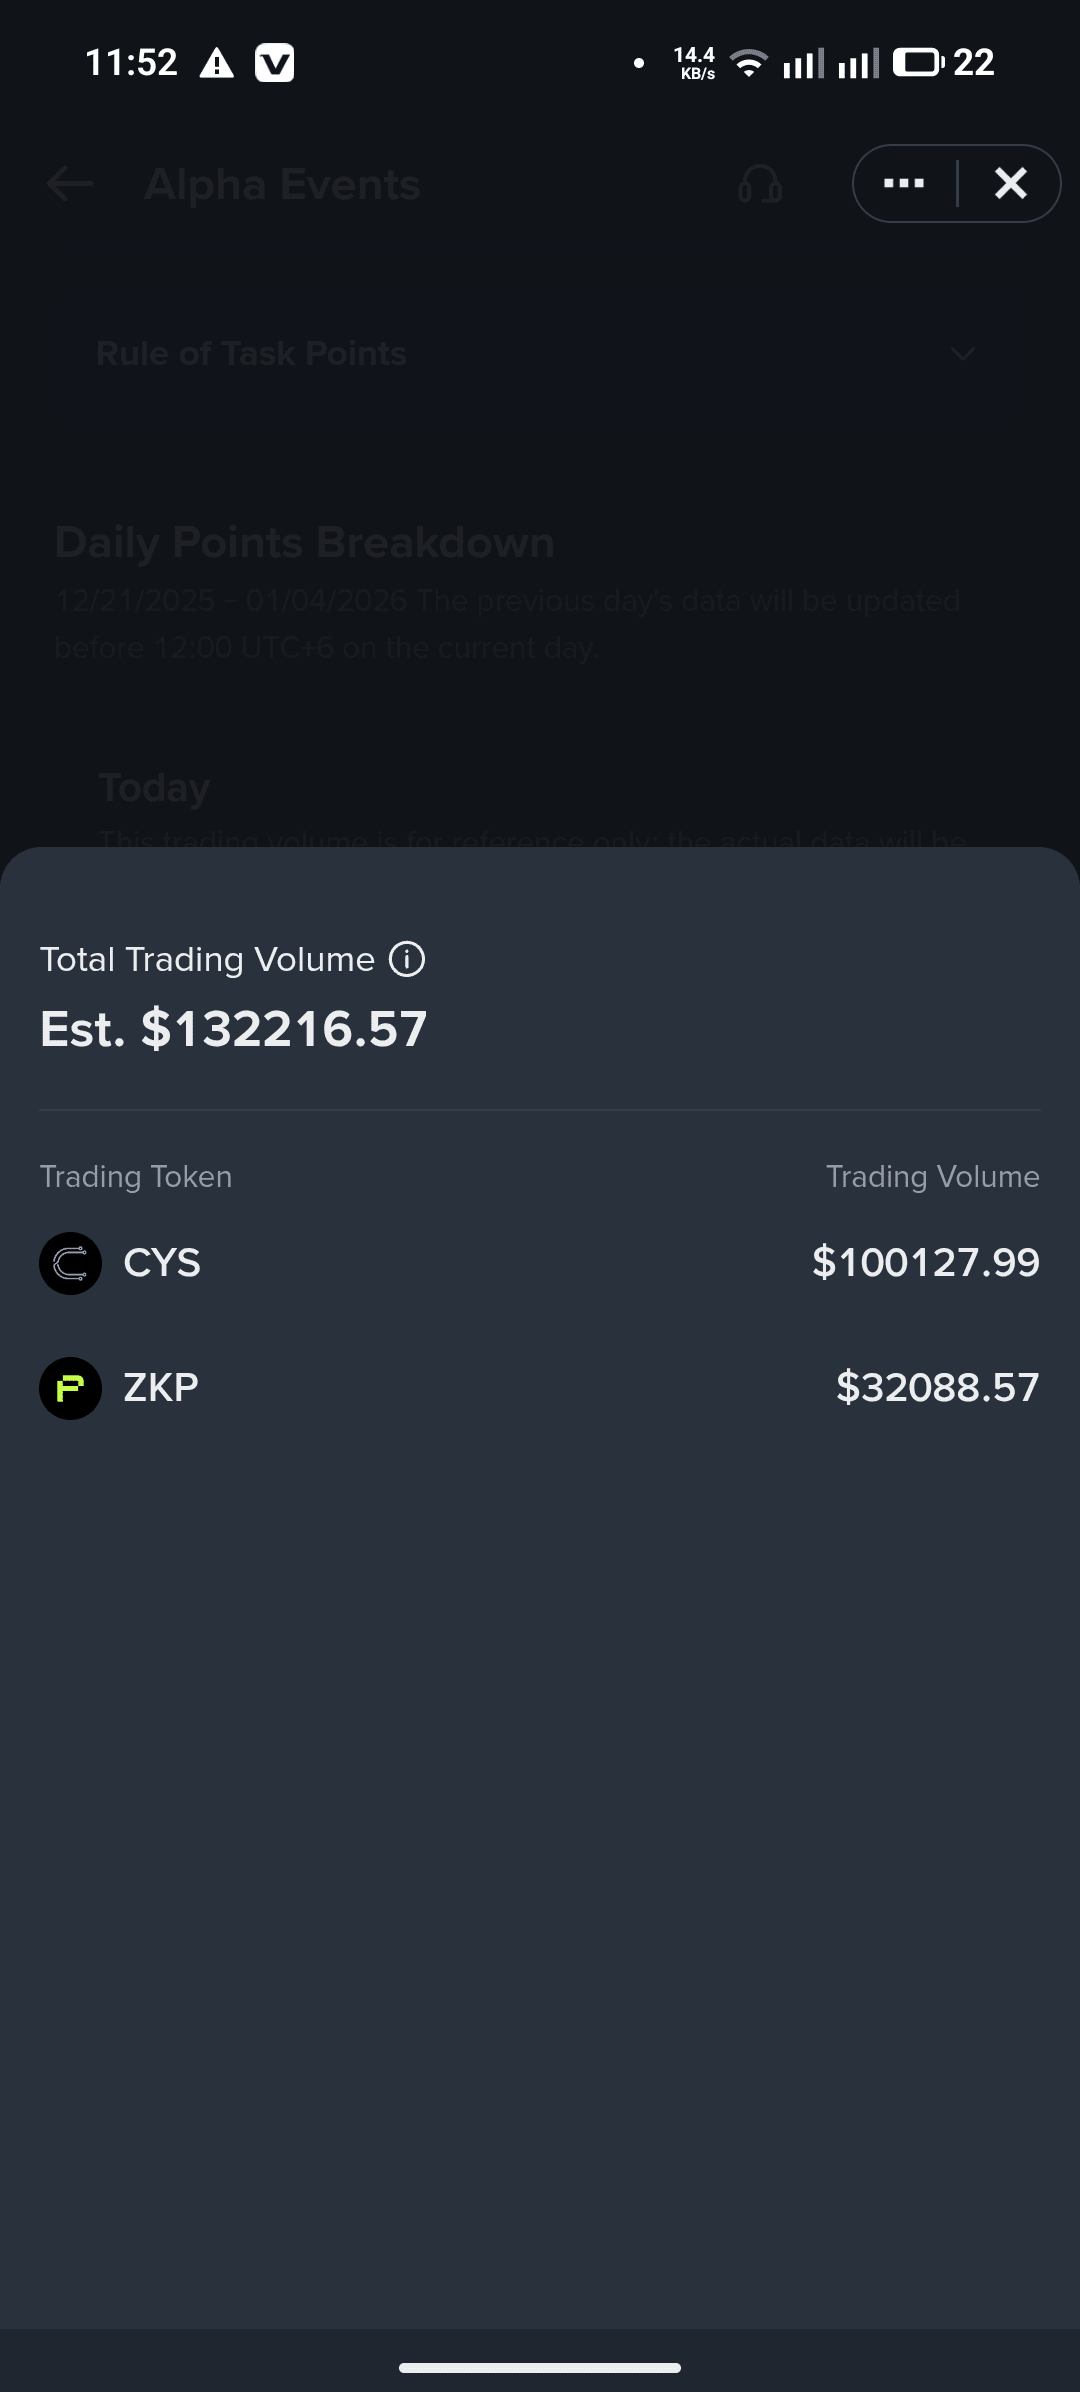Viewport: 1080px width, 2392px height.
Task: Tap the Alpha Events page title
Action: click(283, 184)
